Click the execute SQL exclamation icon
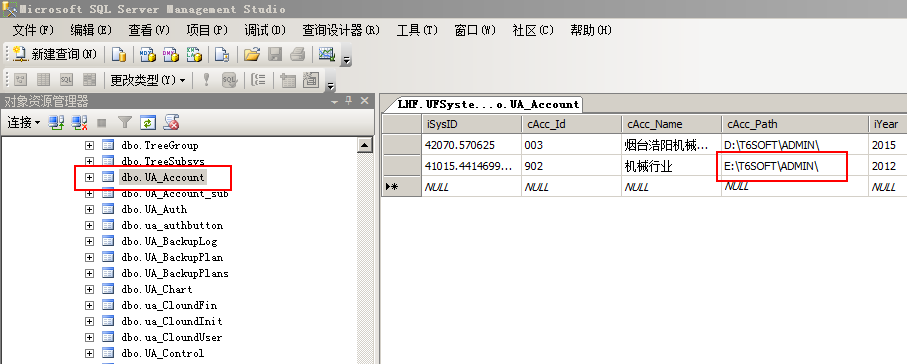The image size is (907, 364). pos(206,80)
